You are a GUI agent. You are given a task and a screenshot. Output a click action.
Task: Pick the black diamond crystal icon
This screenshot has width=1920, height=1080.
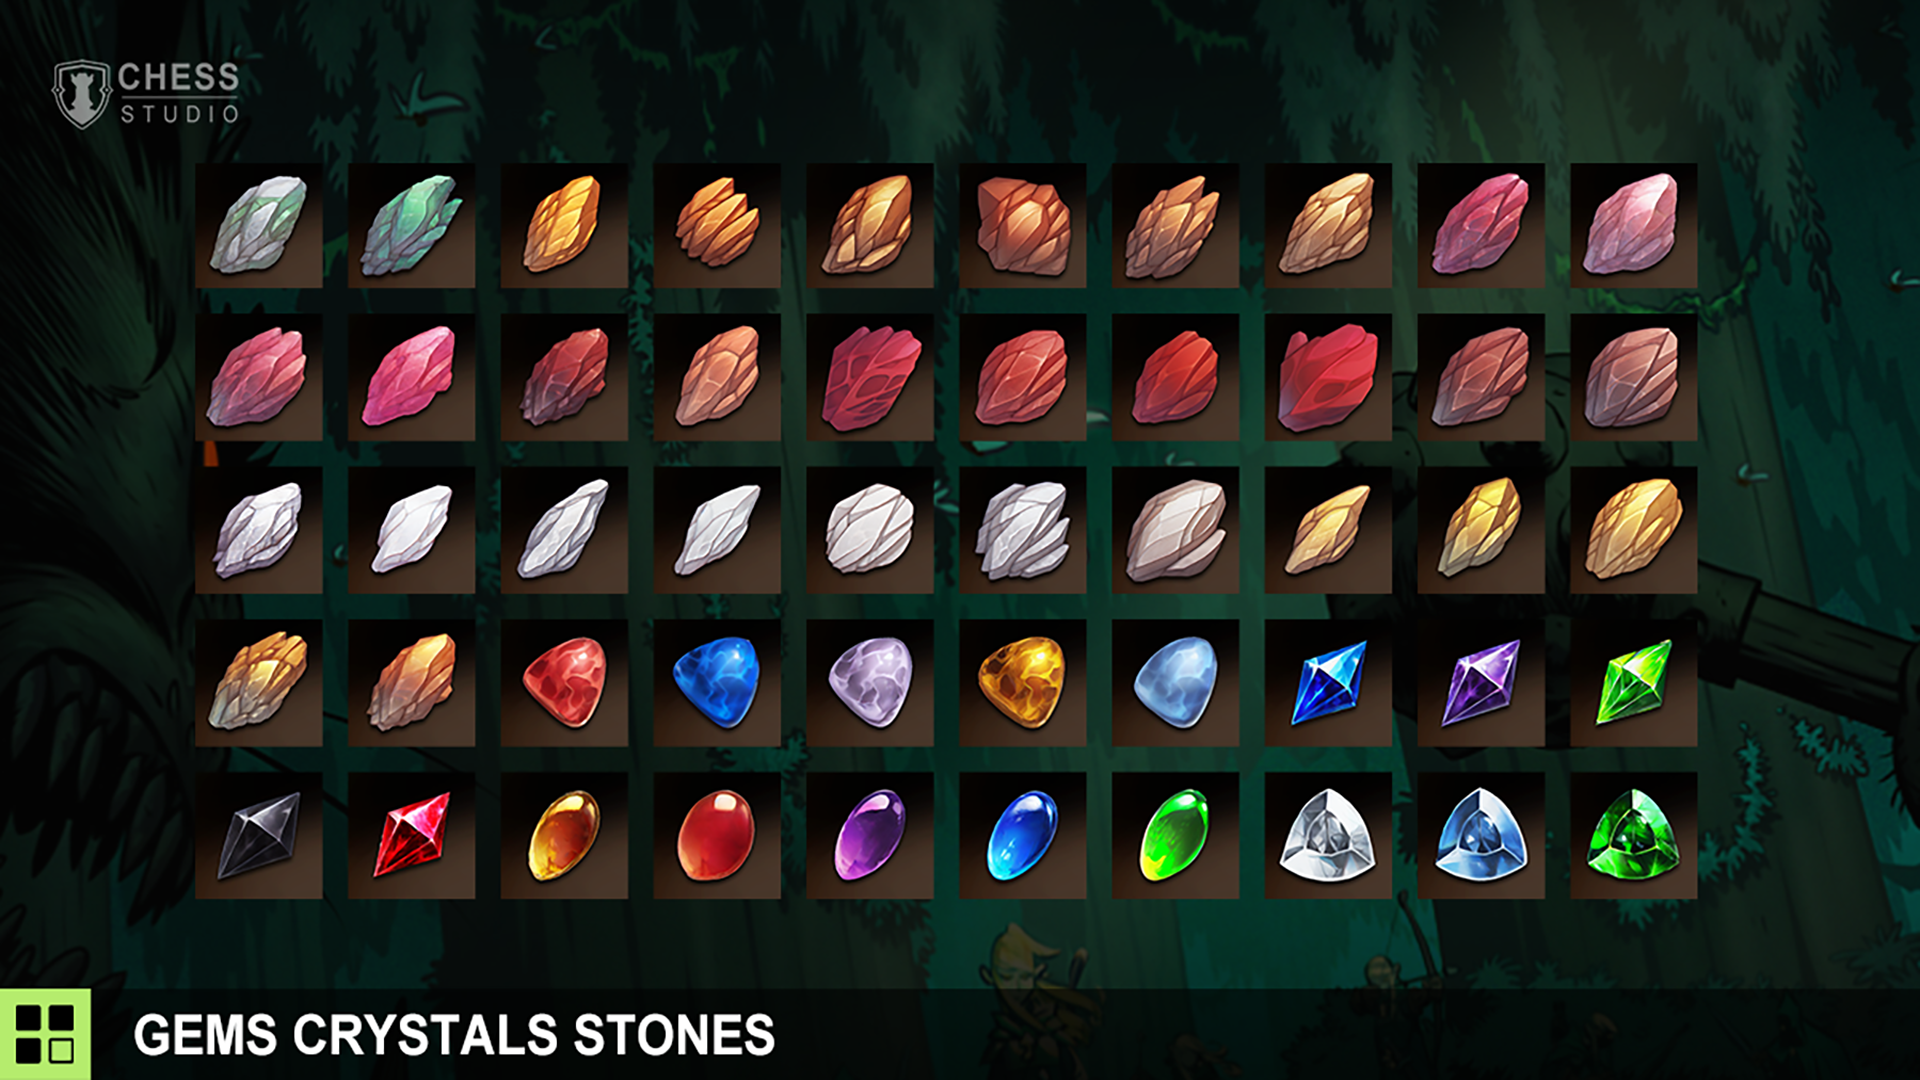[x=259, y=835]
